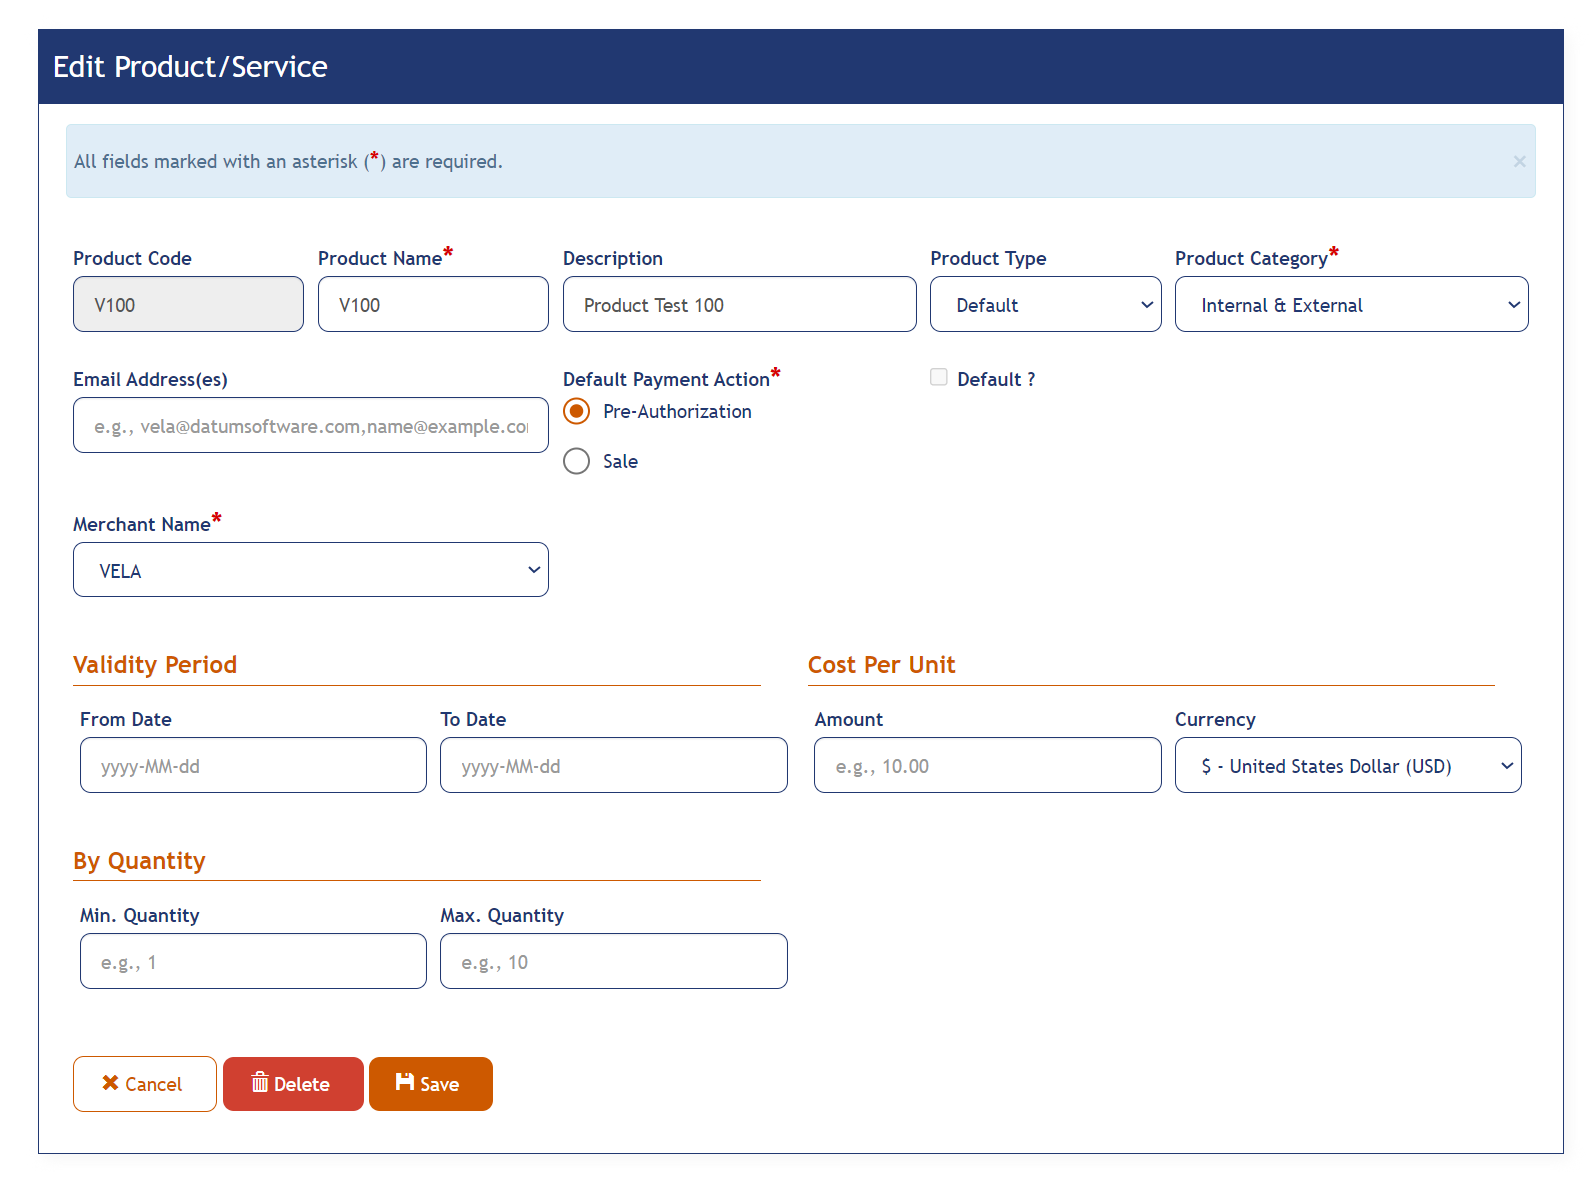Click the Product Category label

pyautogui.click(x=1251, y=258)
